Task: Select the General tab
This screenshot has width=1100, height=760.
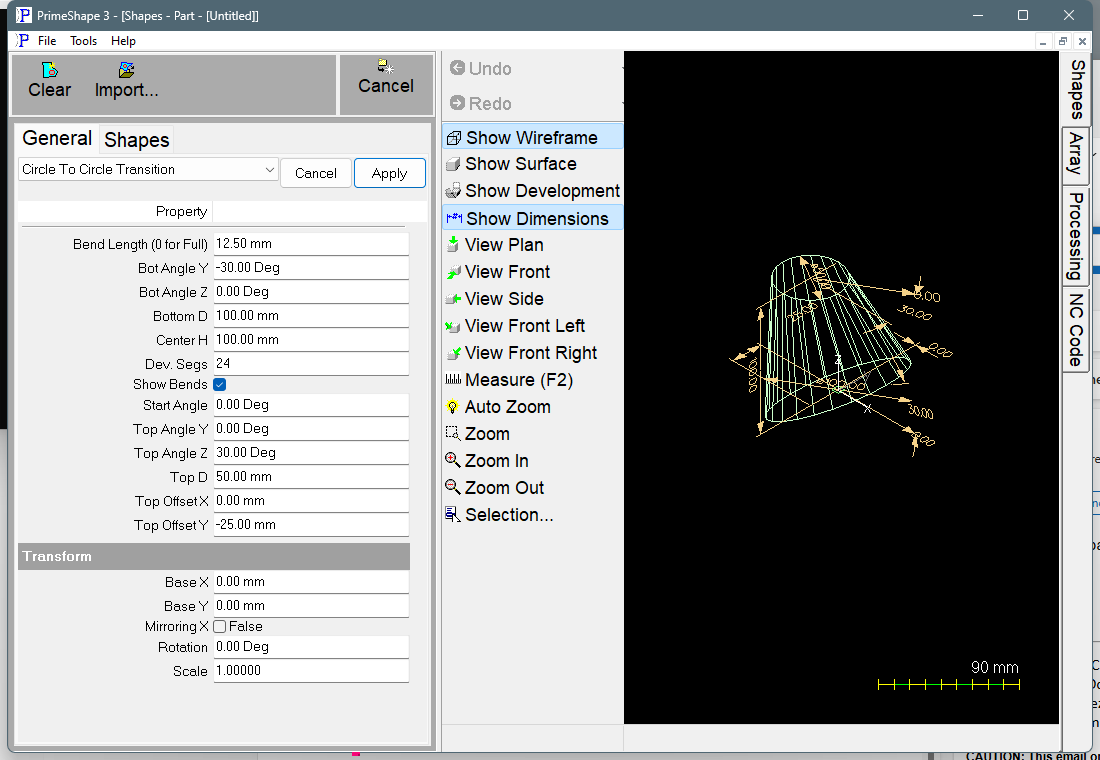Action: click(57, 138)
